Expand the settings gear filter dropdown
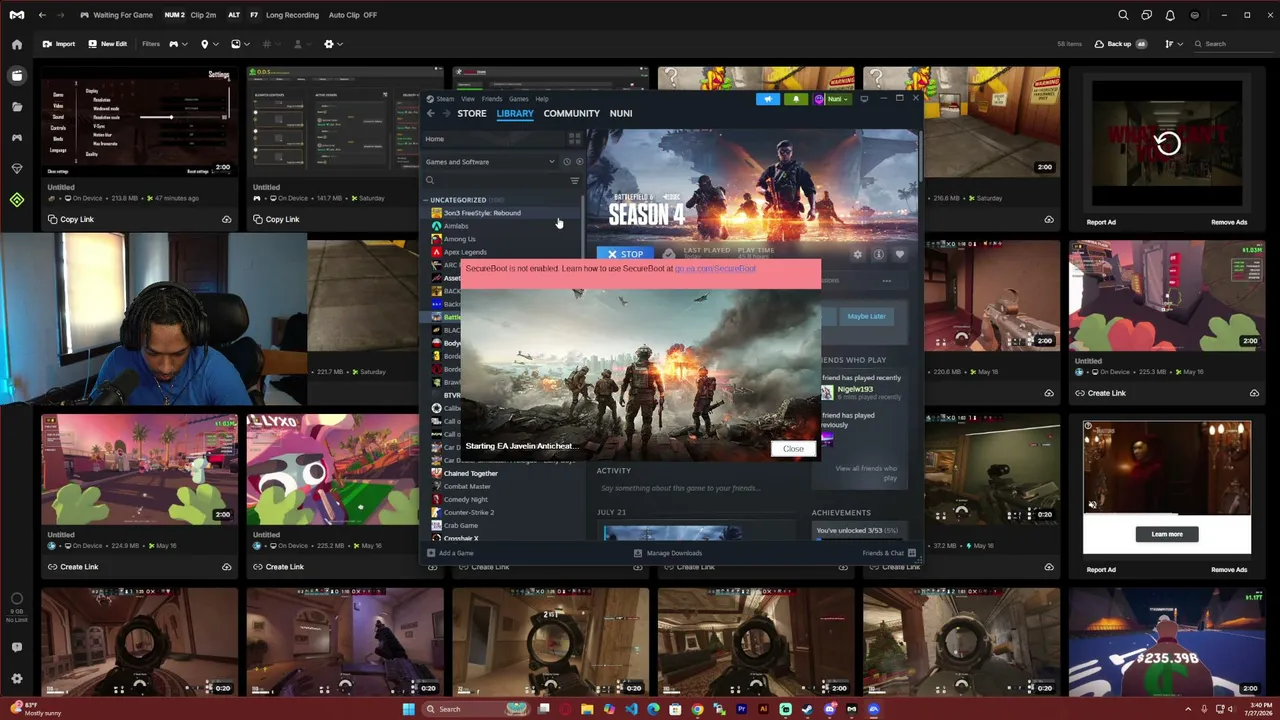Image resolution: width=1280 pixels, height=720 pixels. pyautogui.click(x=333, y=44)
